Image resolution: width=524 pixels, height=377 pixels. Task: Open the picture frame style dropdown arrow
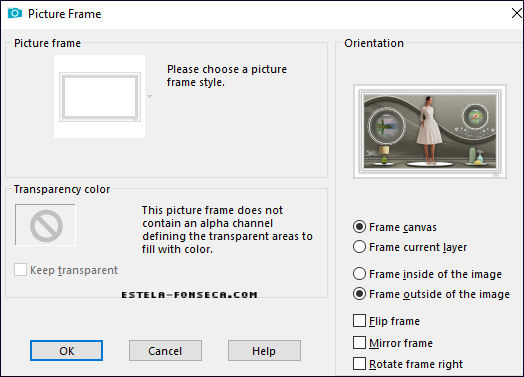pyautogui.click(x=149, y=96)
